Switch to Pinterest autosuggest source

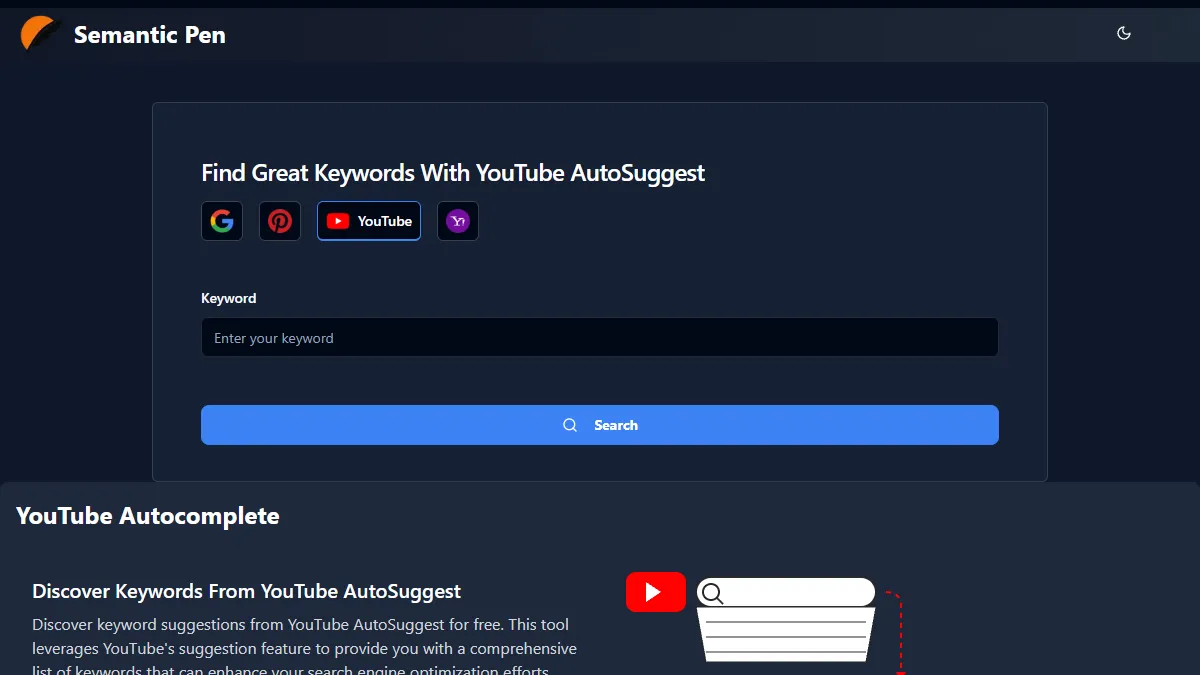point(280,221)
